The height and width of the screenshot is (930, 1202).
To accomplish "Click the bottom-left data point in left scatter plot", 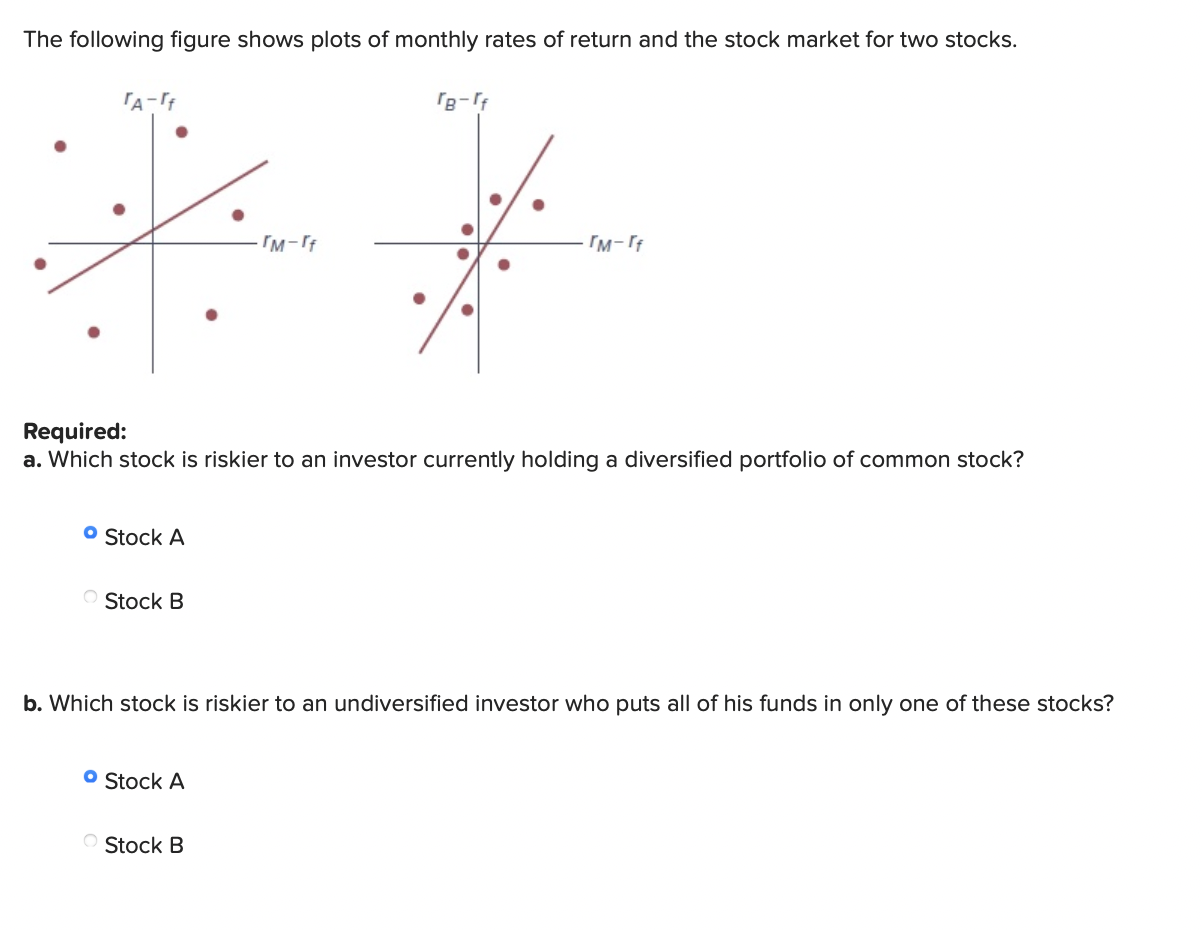I will click(x=93, y=331).
